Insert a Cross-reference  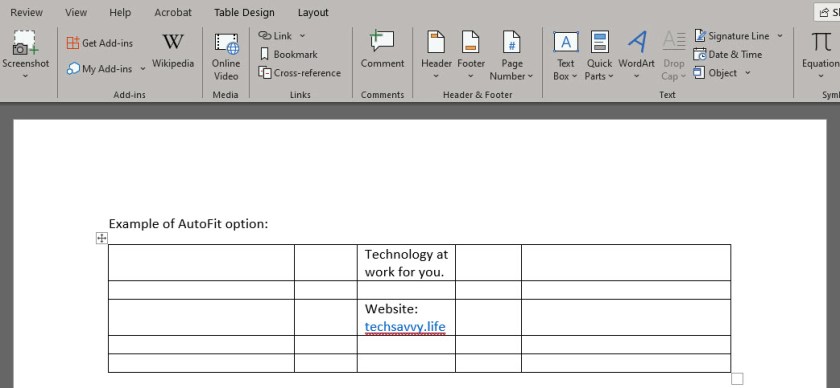tap(299, 73)
